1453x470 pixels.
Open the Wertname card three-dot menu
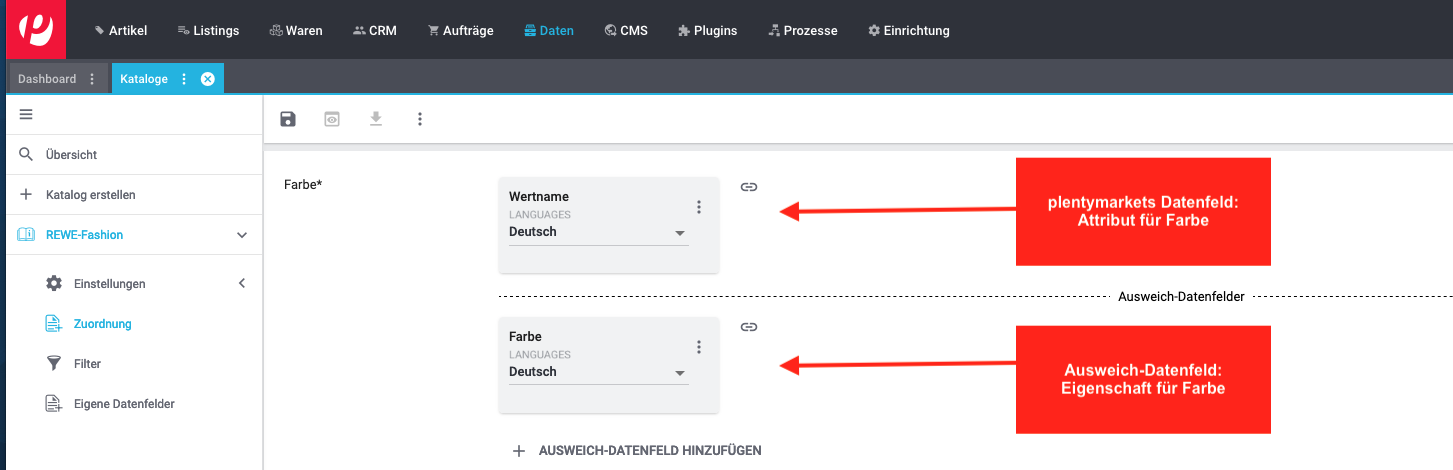point(699,207)
